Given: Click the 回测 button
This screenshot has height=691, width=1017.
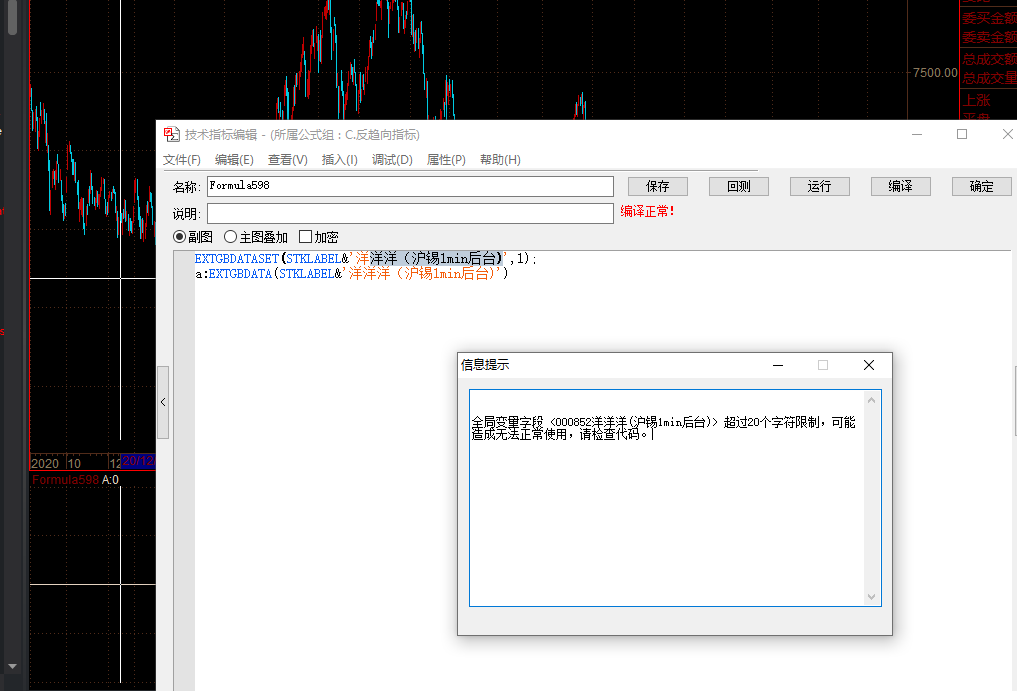Looking at the screenshot, I should coord(739,186).
